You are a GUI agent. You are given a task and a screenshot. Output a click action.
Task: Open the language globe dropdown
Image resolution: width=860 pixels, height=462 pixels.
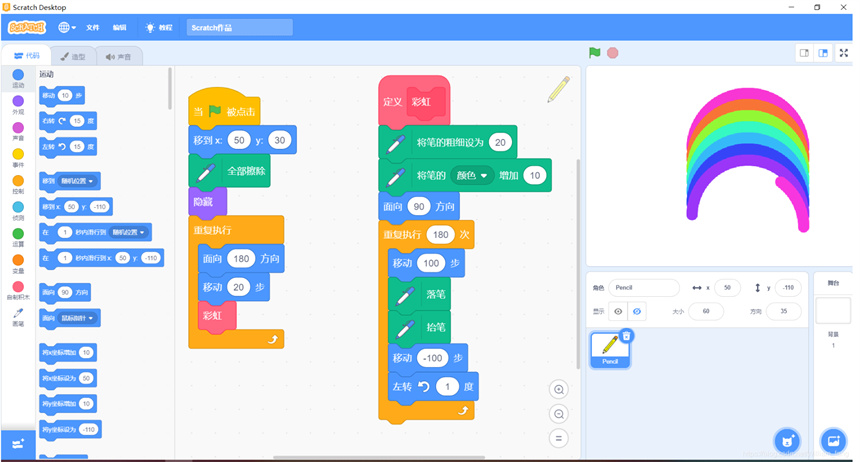(68, 28)
